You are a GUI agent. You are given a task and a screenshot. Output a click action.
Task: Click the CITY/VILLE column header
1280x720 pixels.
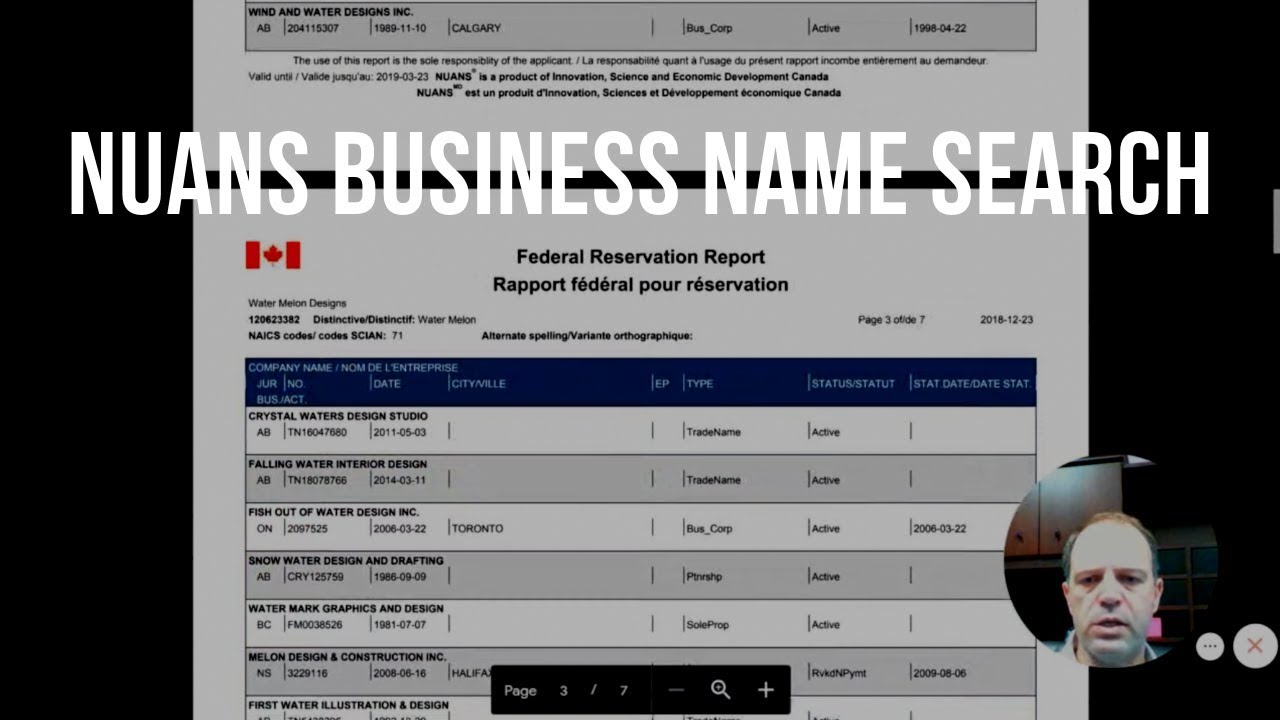point(479,384)
